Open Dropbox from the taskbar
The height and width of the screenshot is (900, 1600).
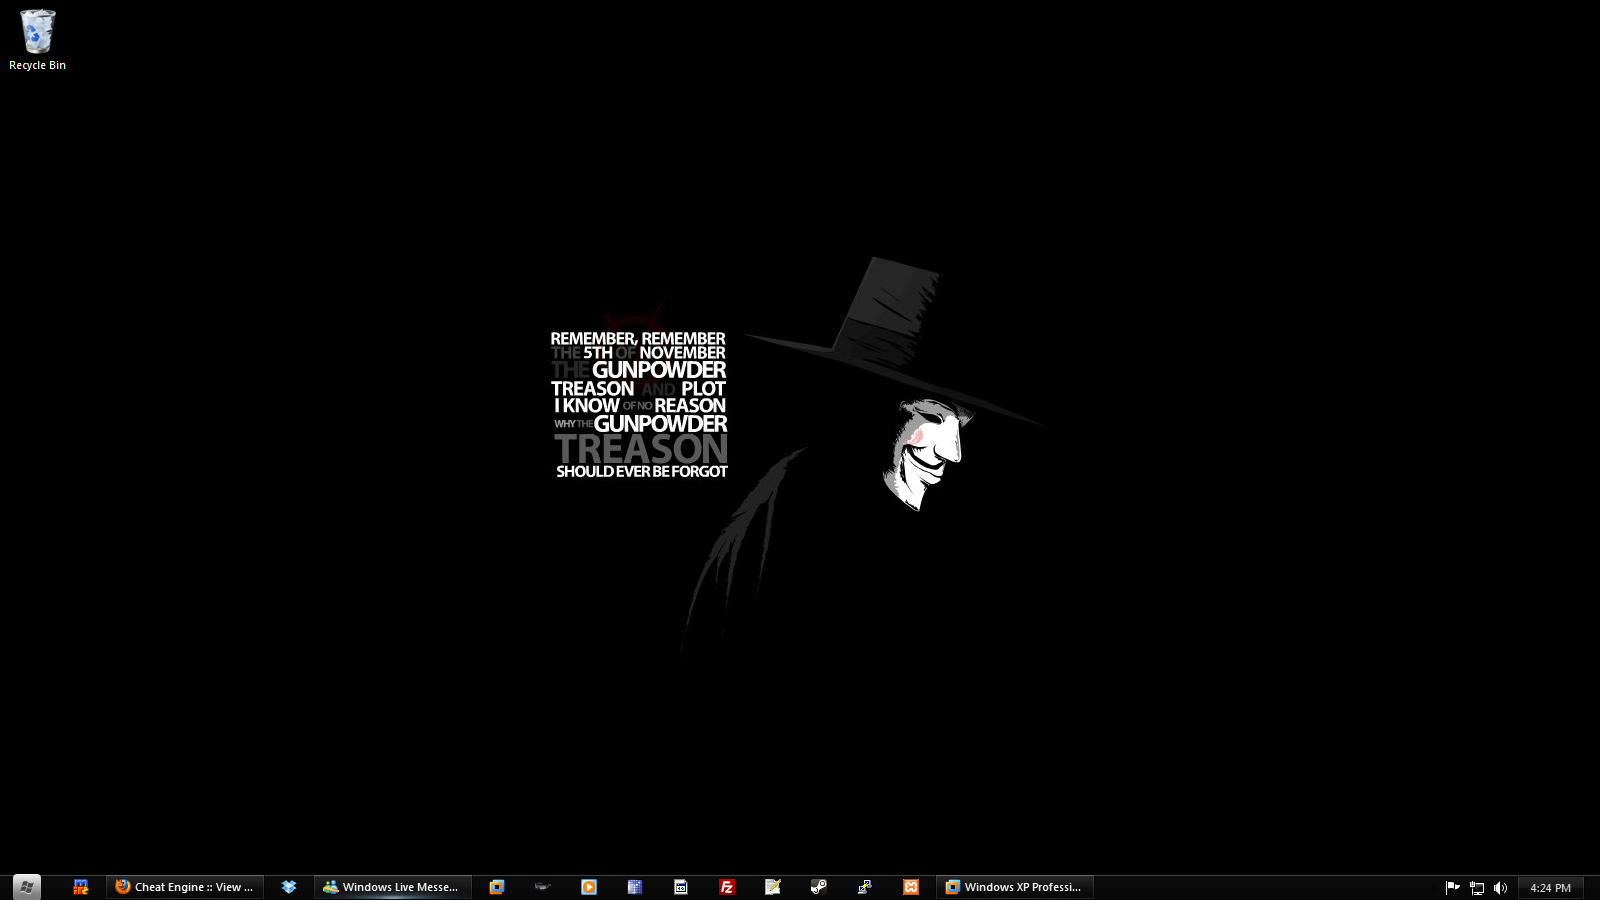point(289,887)
